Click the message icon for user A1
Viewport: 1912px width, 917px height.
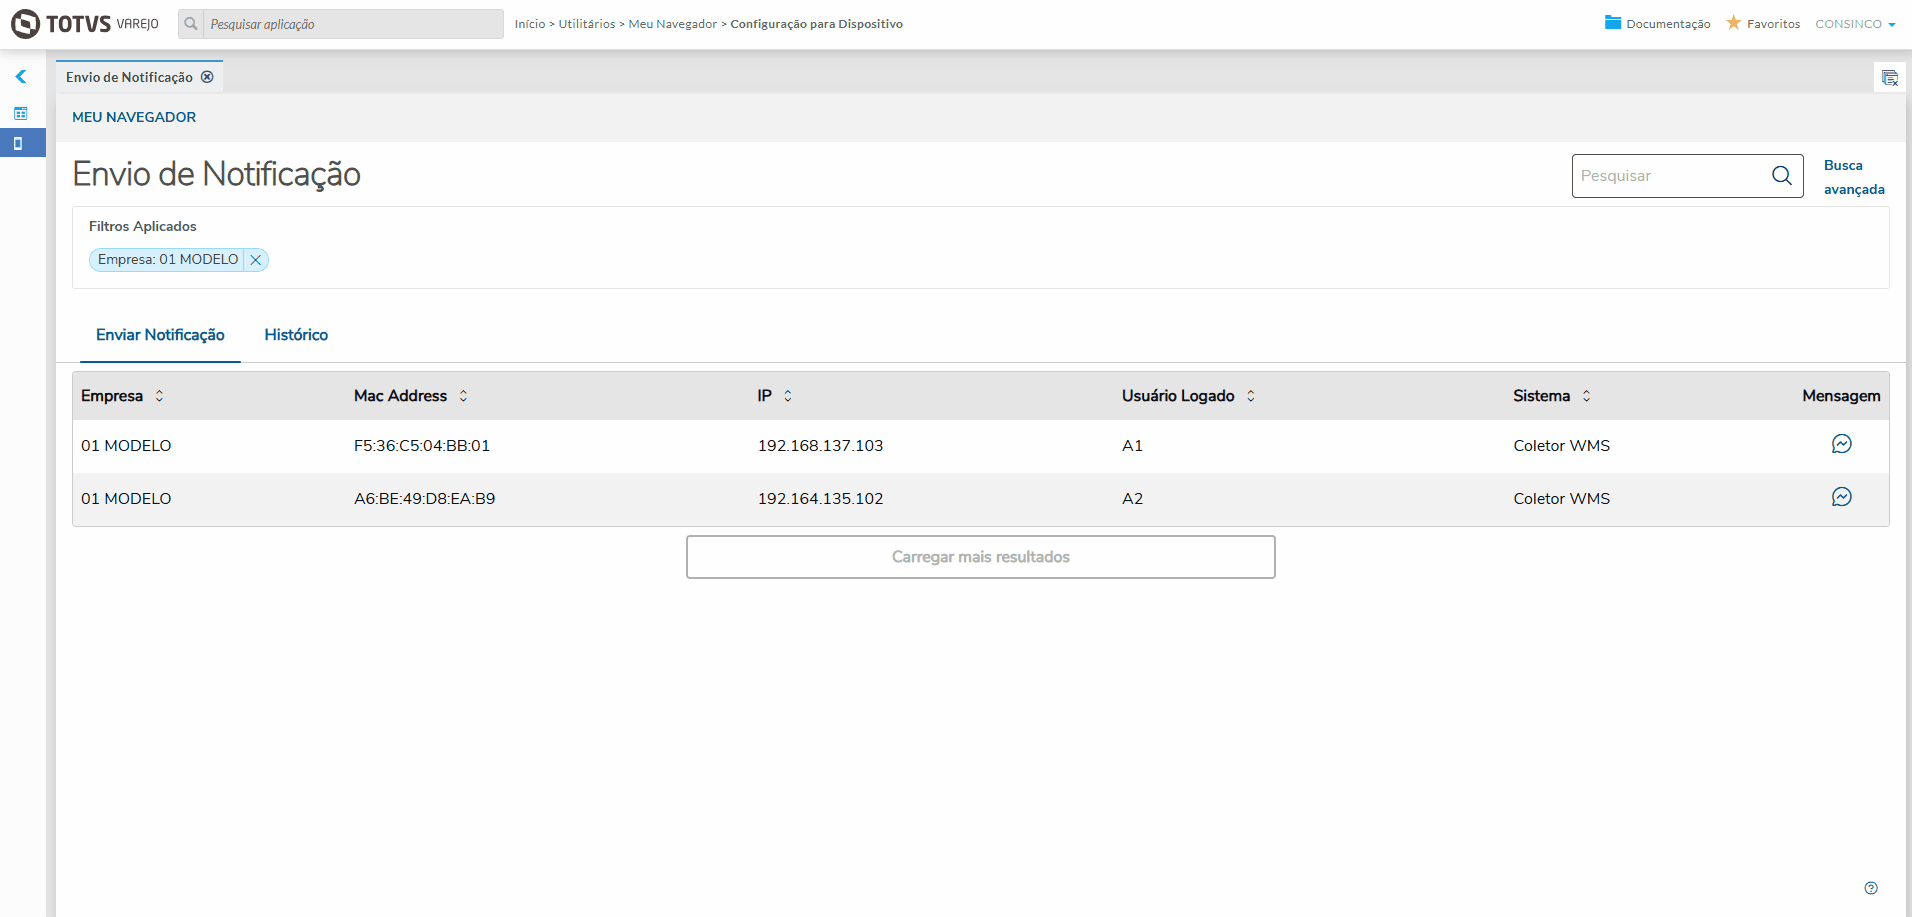1841,444
